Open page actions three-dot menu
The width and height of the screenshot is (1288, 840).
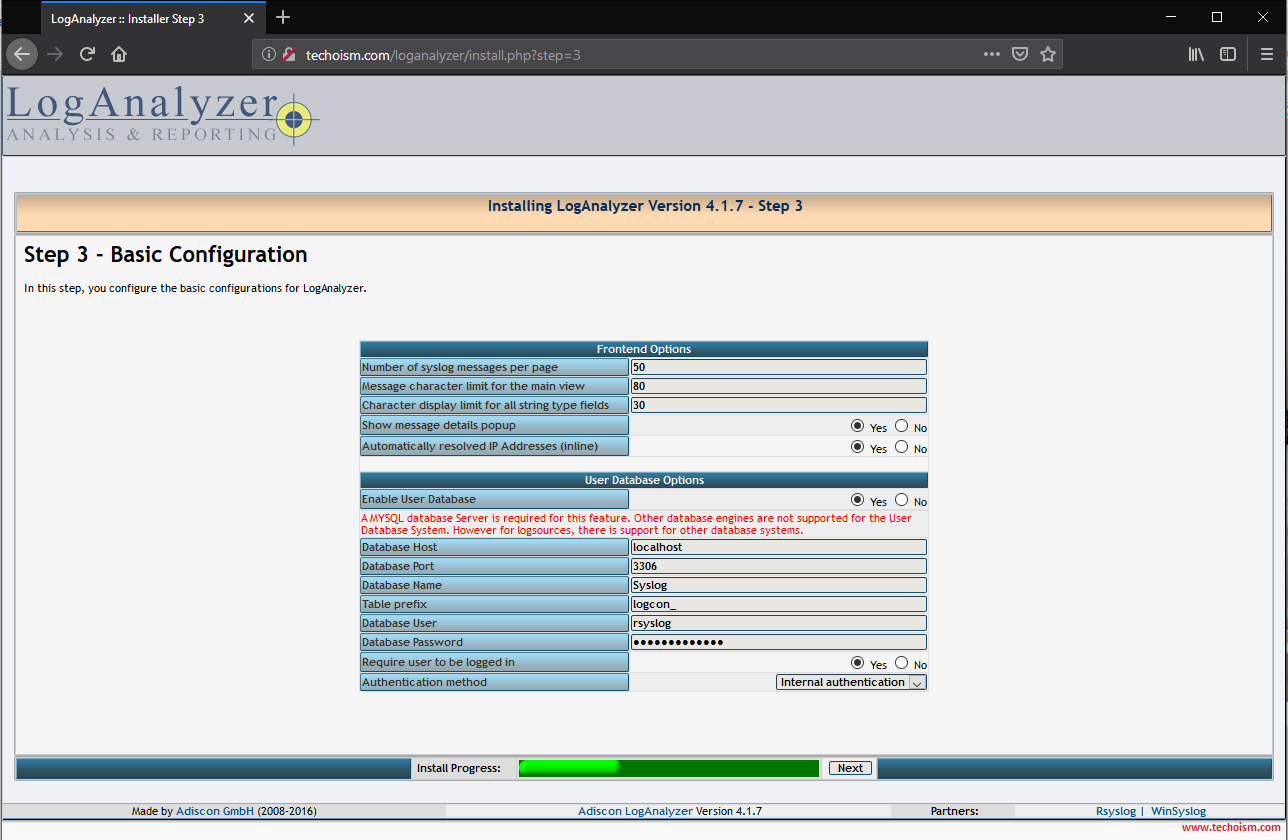(992, 54)
